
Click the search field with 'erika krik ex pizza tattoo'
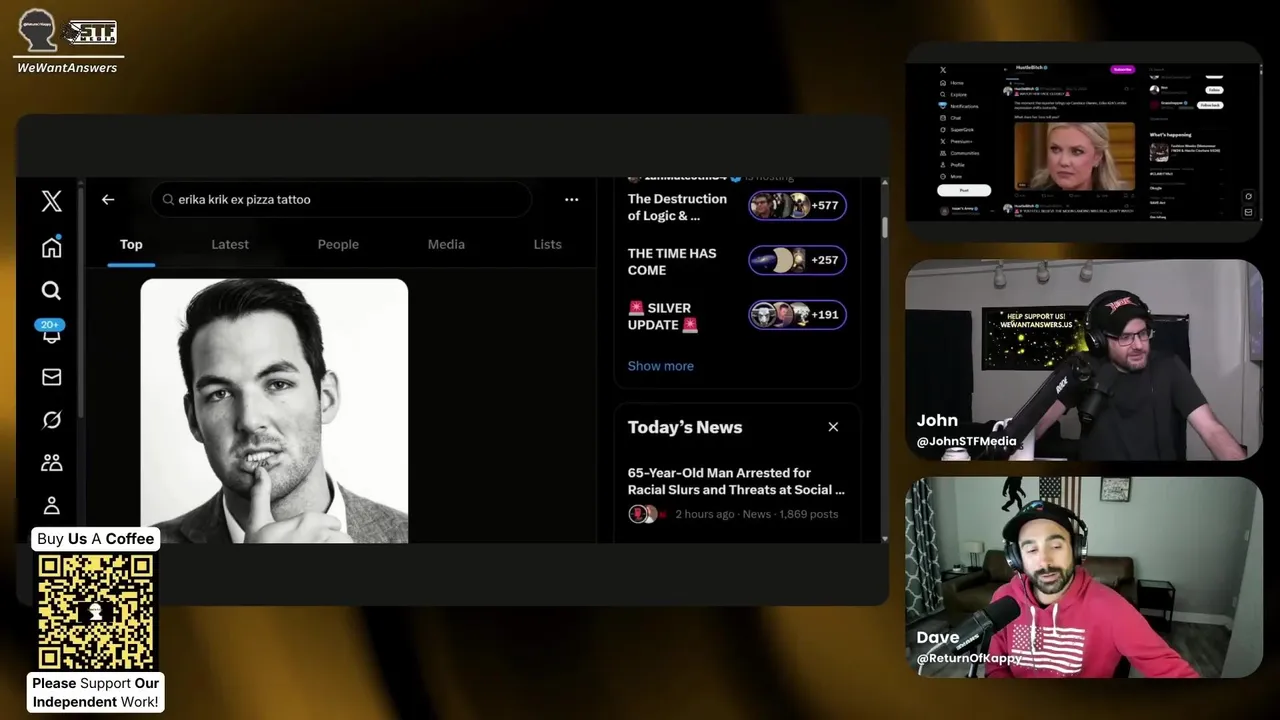coord(341,199)
